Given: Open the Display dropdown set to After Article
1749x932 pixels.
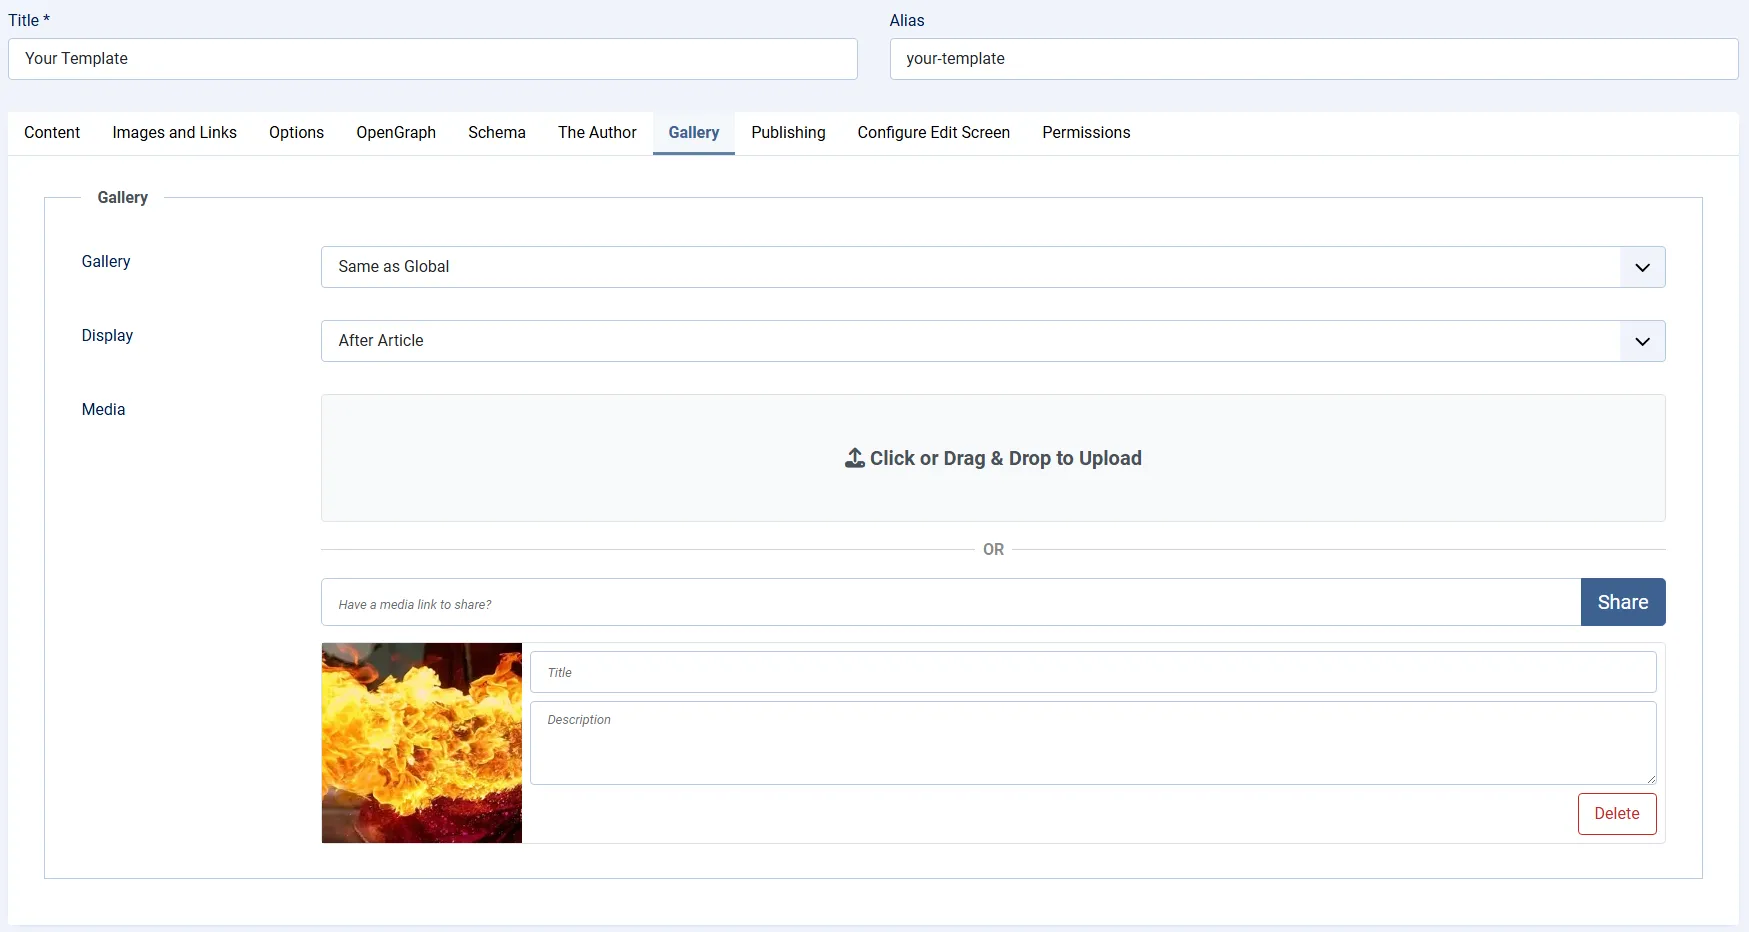Looking at the screenshot, I should coord(992,341).
